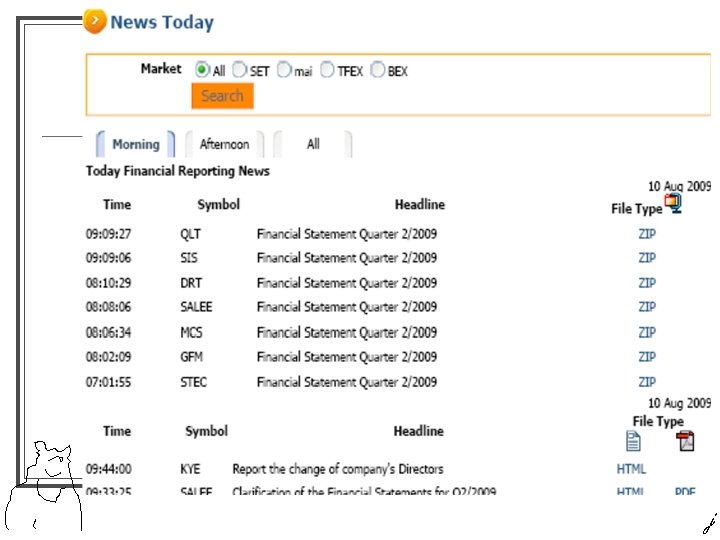Image resolution: width=720 pixels, height=540 pixels.
Task: Select the BEX market radio button
Action: (377, 70)
